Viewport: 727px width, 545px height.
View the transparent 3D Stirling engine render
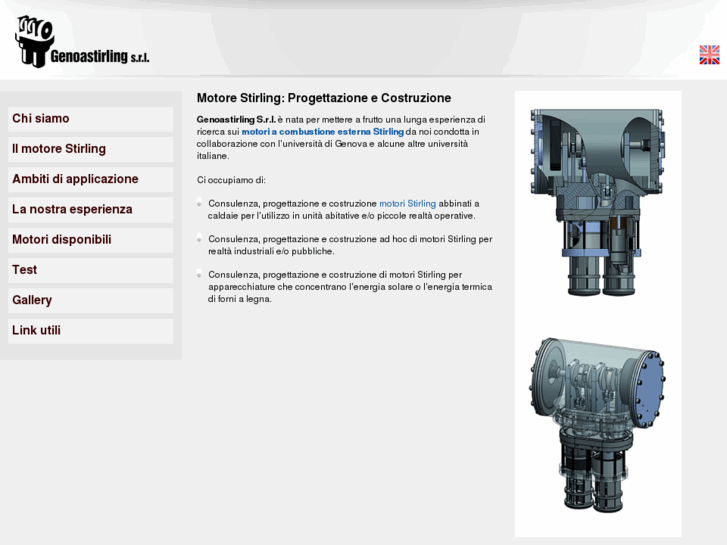coord(598,425)
